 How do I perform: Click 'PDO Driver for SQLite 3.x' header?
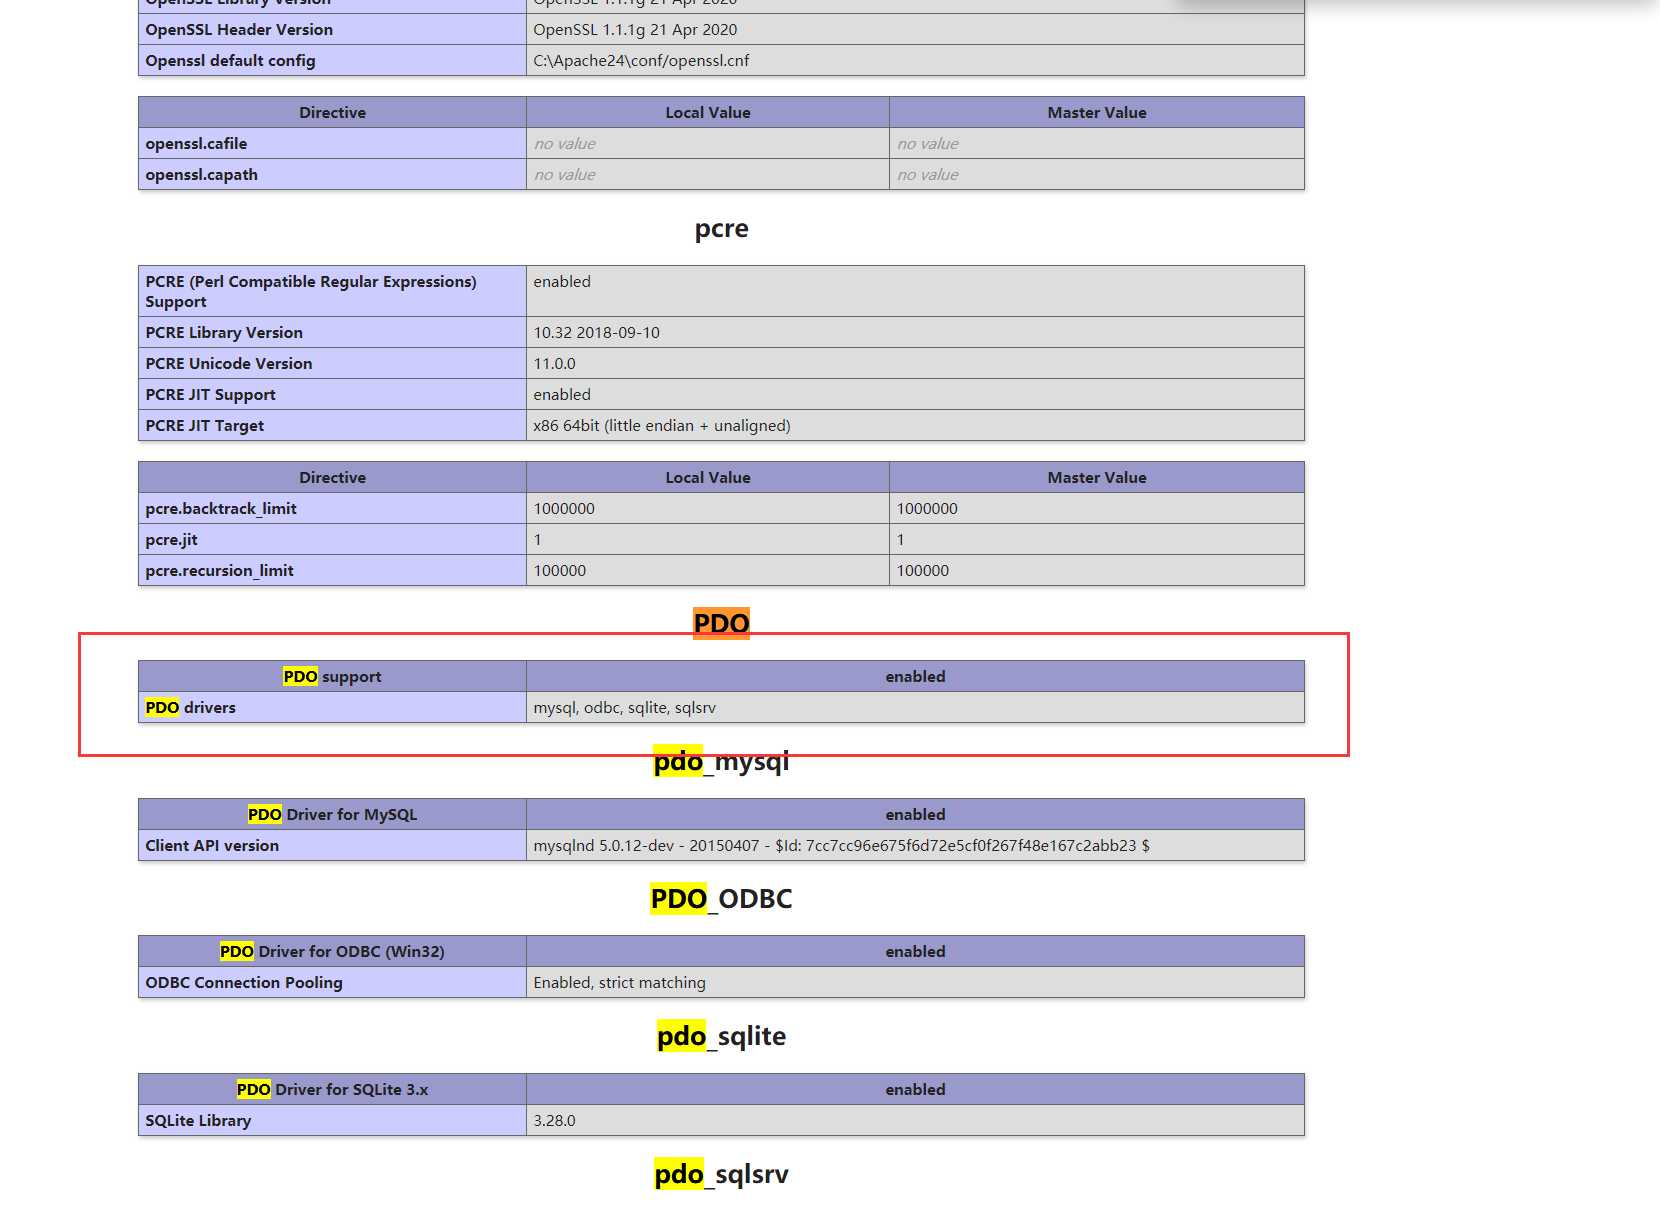click(x=332, y=1090)
